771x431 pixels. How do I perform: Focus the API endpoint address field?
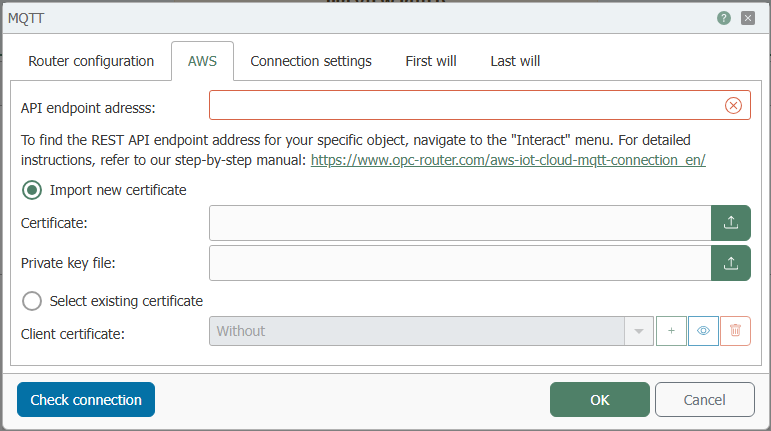tap(466, 105)
